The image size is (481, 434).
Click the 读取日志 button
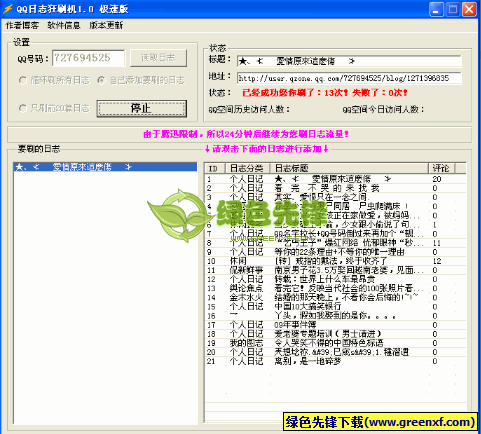pos(158,58)
